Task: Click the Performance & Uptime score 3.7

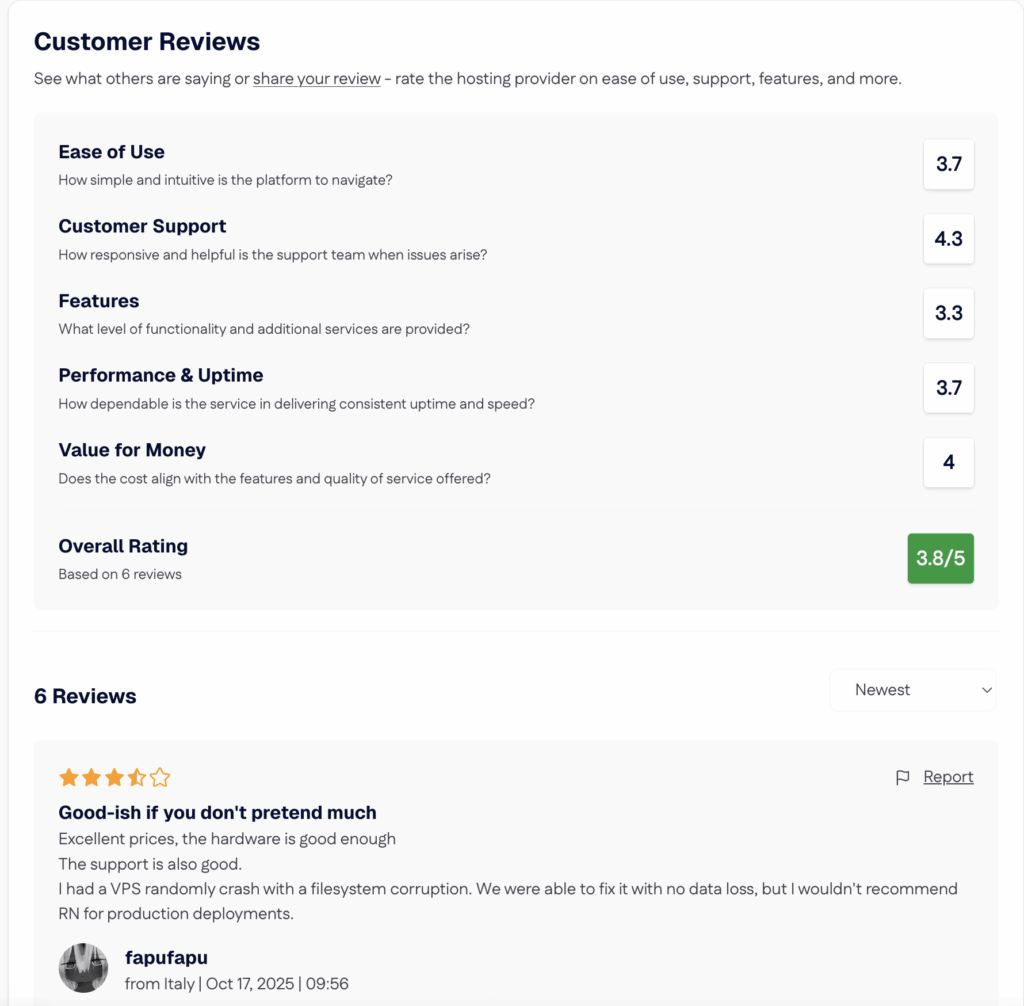Action: [x=948, y=388]
